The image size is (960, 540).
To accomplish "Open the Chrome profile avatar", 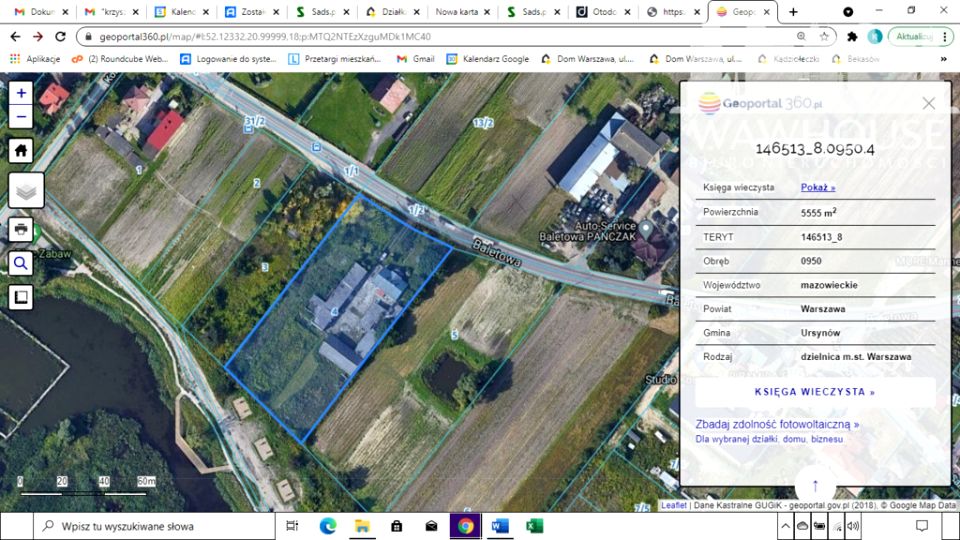I will pyautogui.click(x=874, y=37).
